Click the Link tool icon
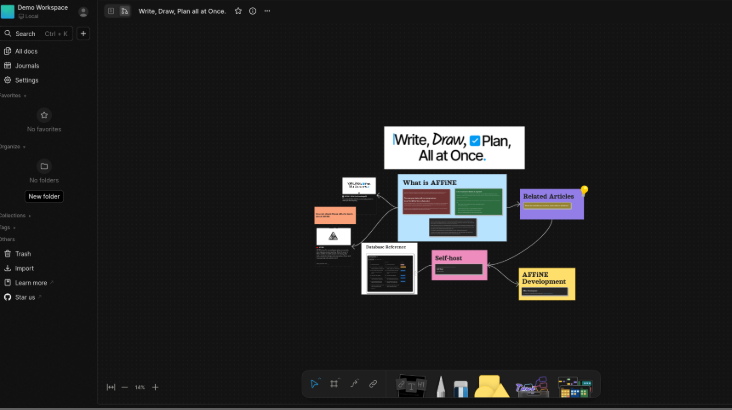 point(373,384)
